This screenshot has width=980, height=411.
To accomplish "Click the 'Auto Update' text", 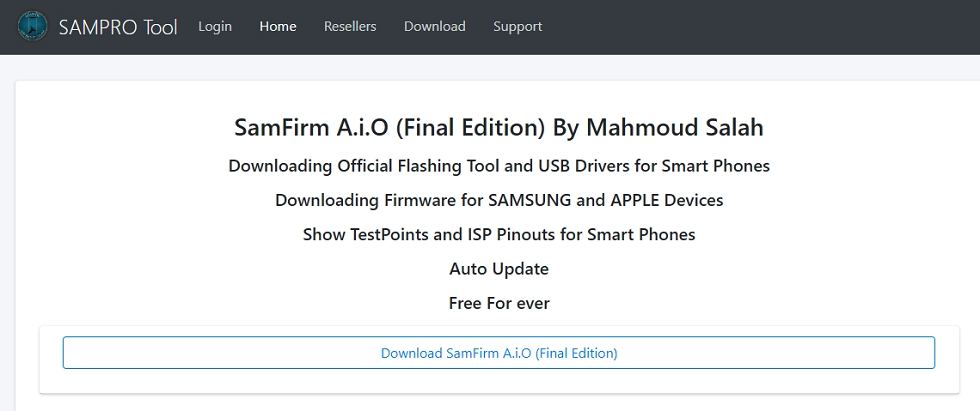I will coord(499,269).
